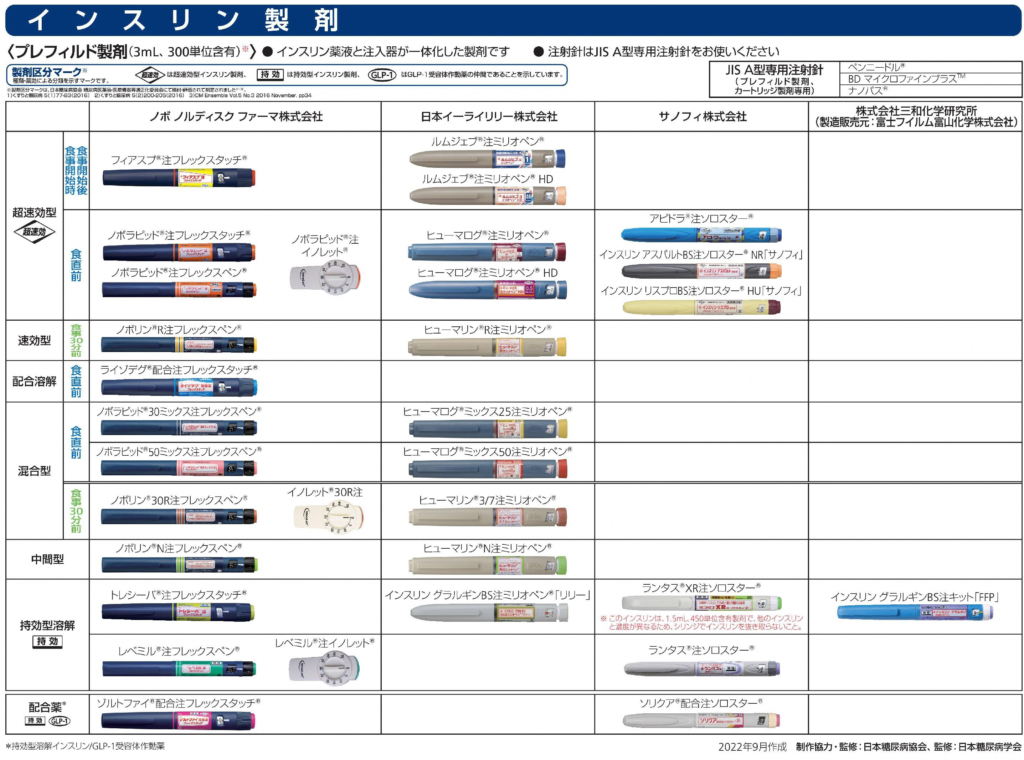Viewport: 1024px width, 760px height.
Task: Select the インスリン アスパルトBS注ソロスター NR pen image
Action: tap(701, 271)
